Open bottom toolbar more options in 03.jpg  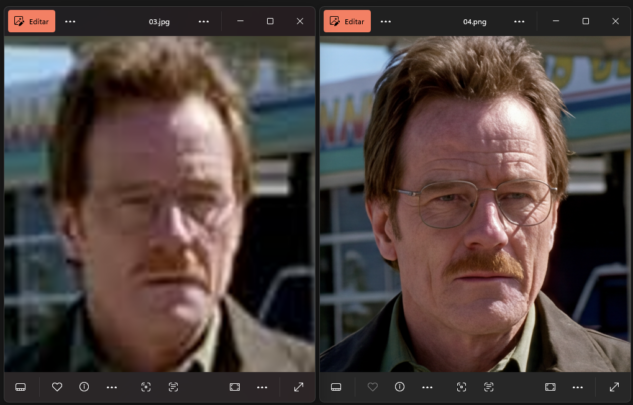[x=112, y=387]
